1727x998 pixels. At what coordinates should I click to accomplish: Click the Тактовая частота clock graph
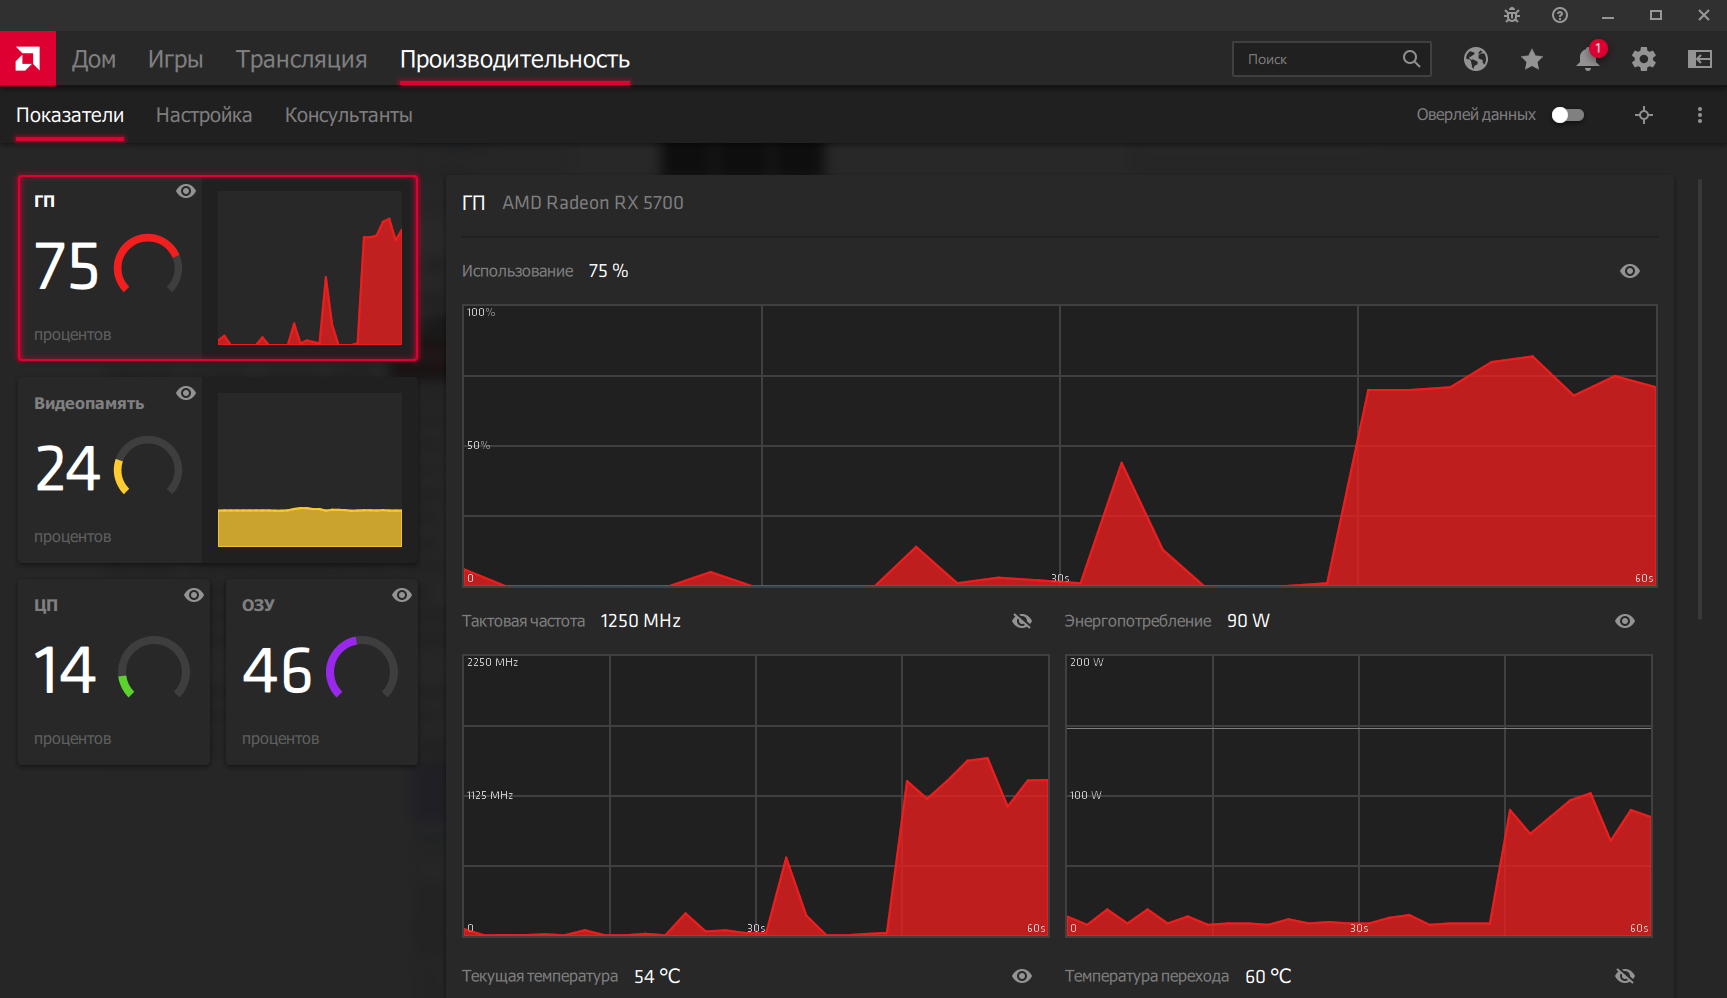[x=756, y=796]
